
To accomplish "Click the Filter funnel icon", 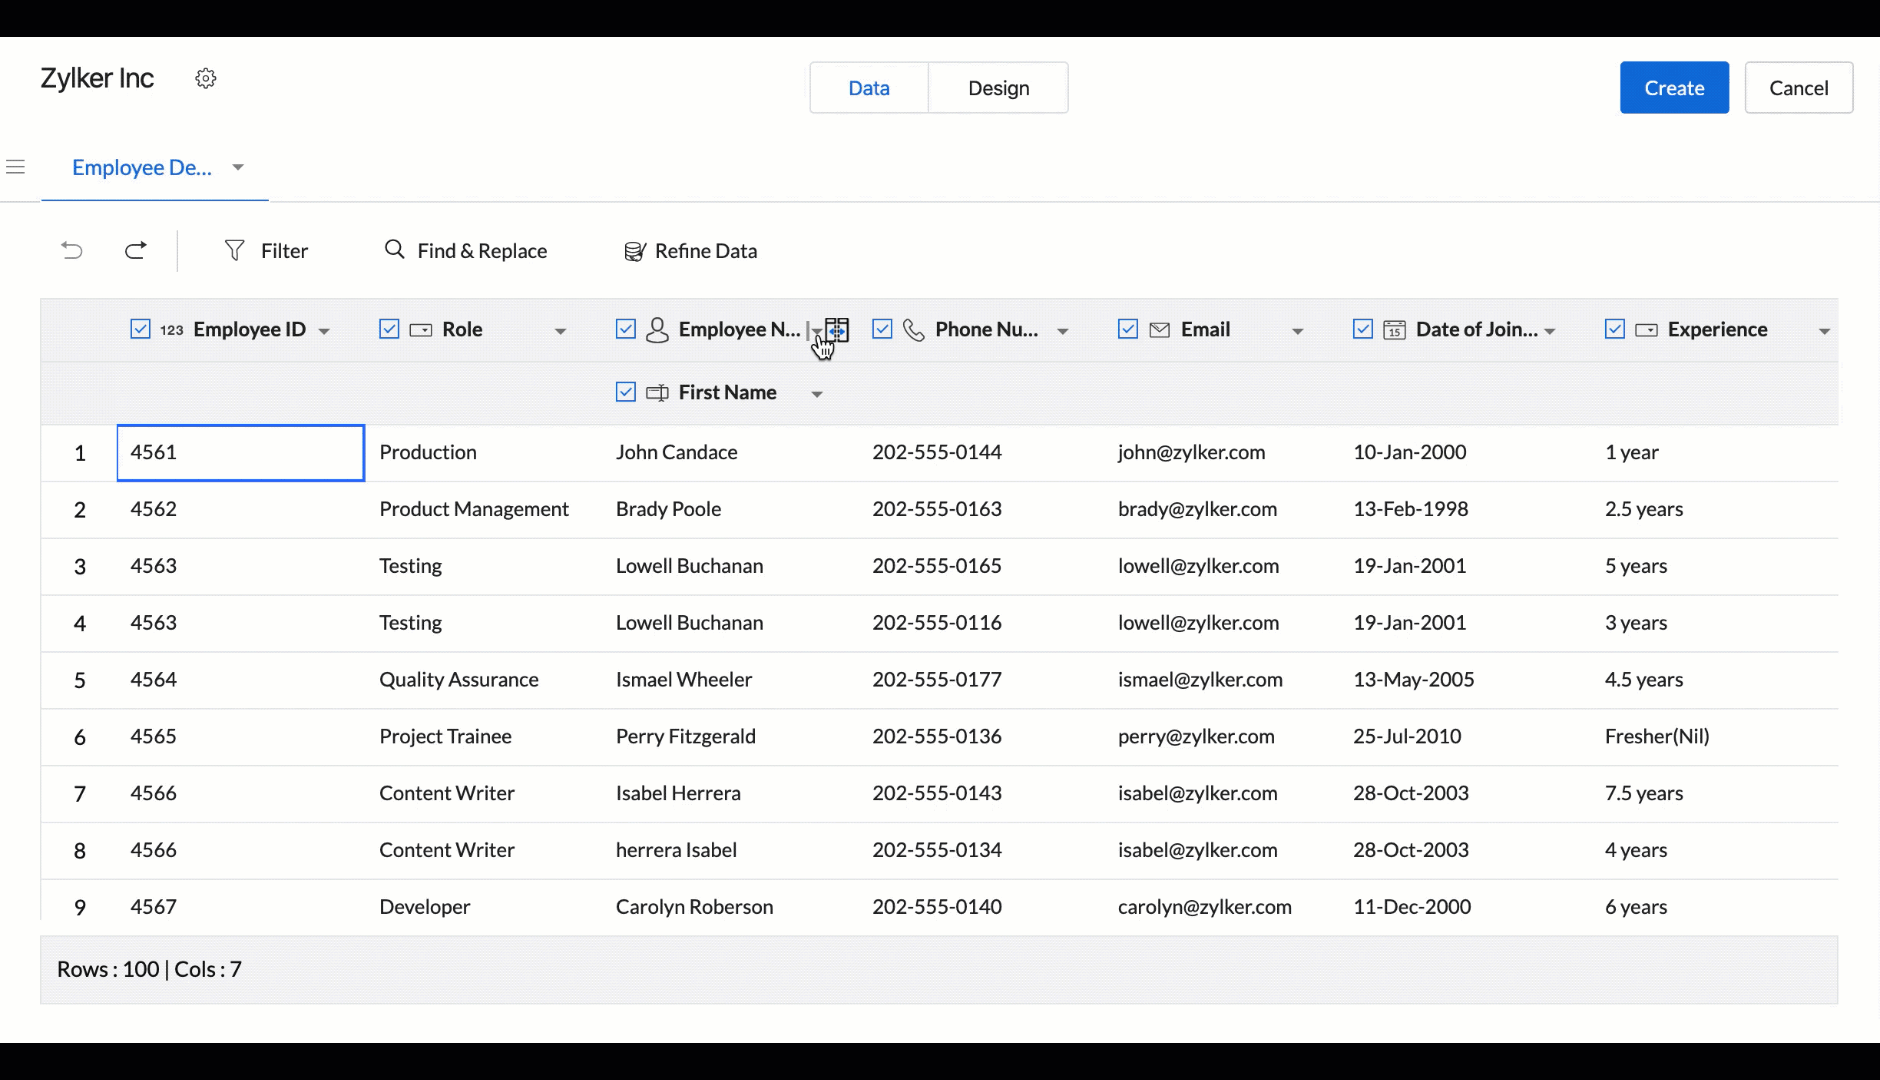I will pos(234,250).
